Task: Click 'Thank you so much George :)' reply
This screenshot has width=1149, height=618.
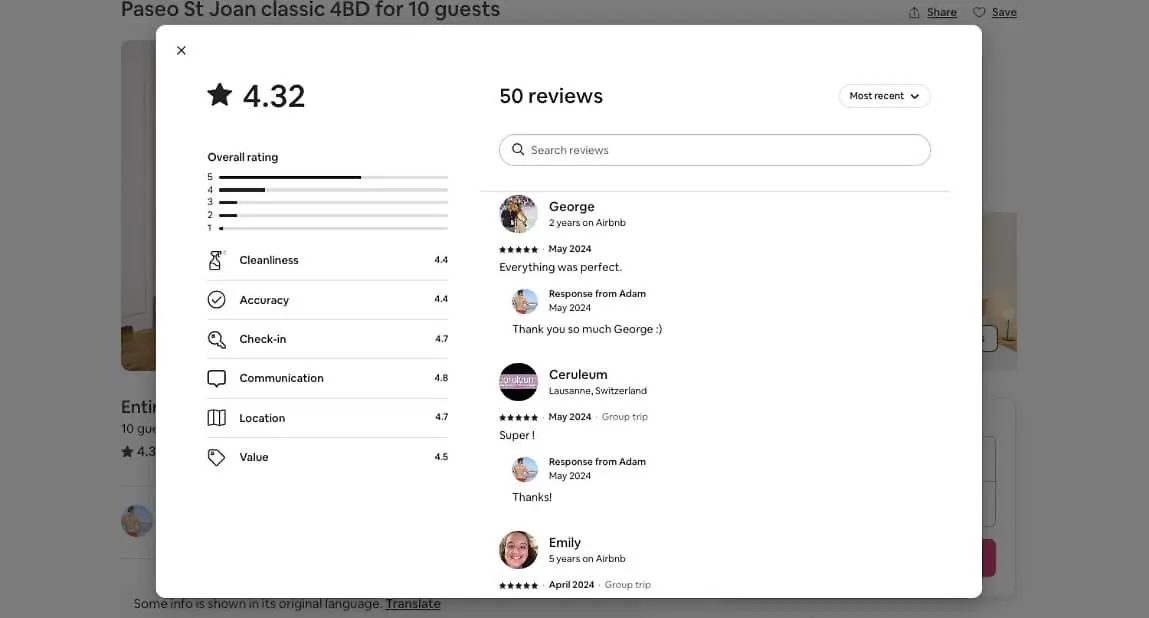Action: pyautogui.click(x=587, y=329)
